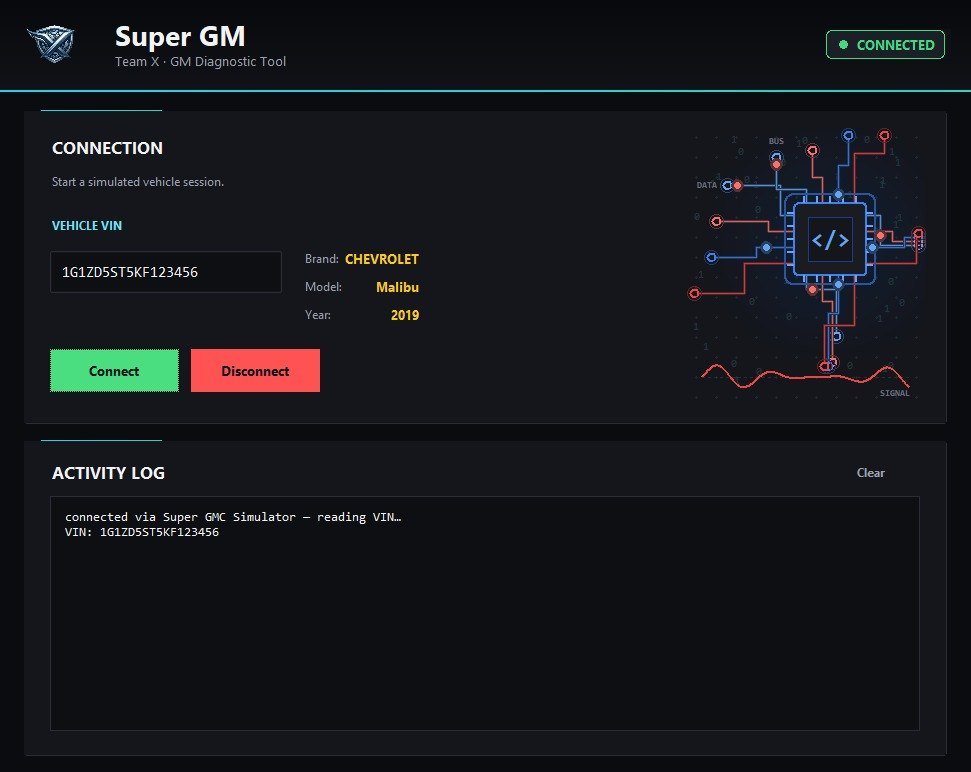Click 'Start a simulated vehicle session.' text
Image resolution: width=971 pixels, height=772 pixels.
coord(138,182)
